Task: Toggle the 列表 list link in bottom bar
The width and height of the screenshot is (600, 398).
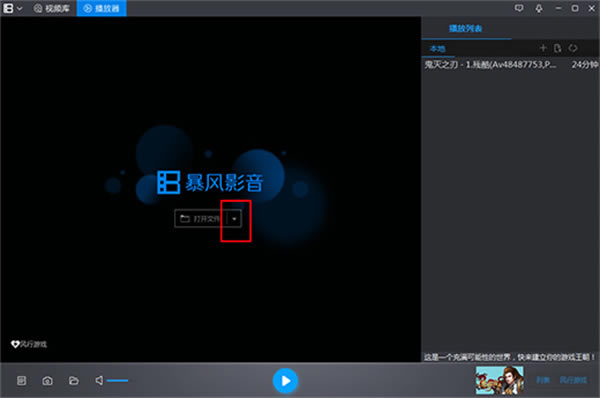Action: pyautogui.click(x=543, y=380)
